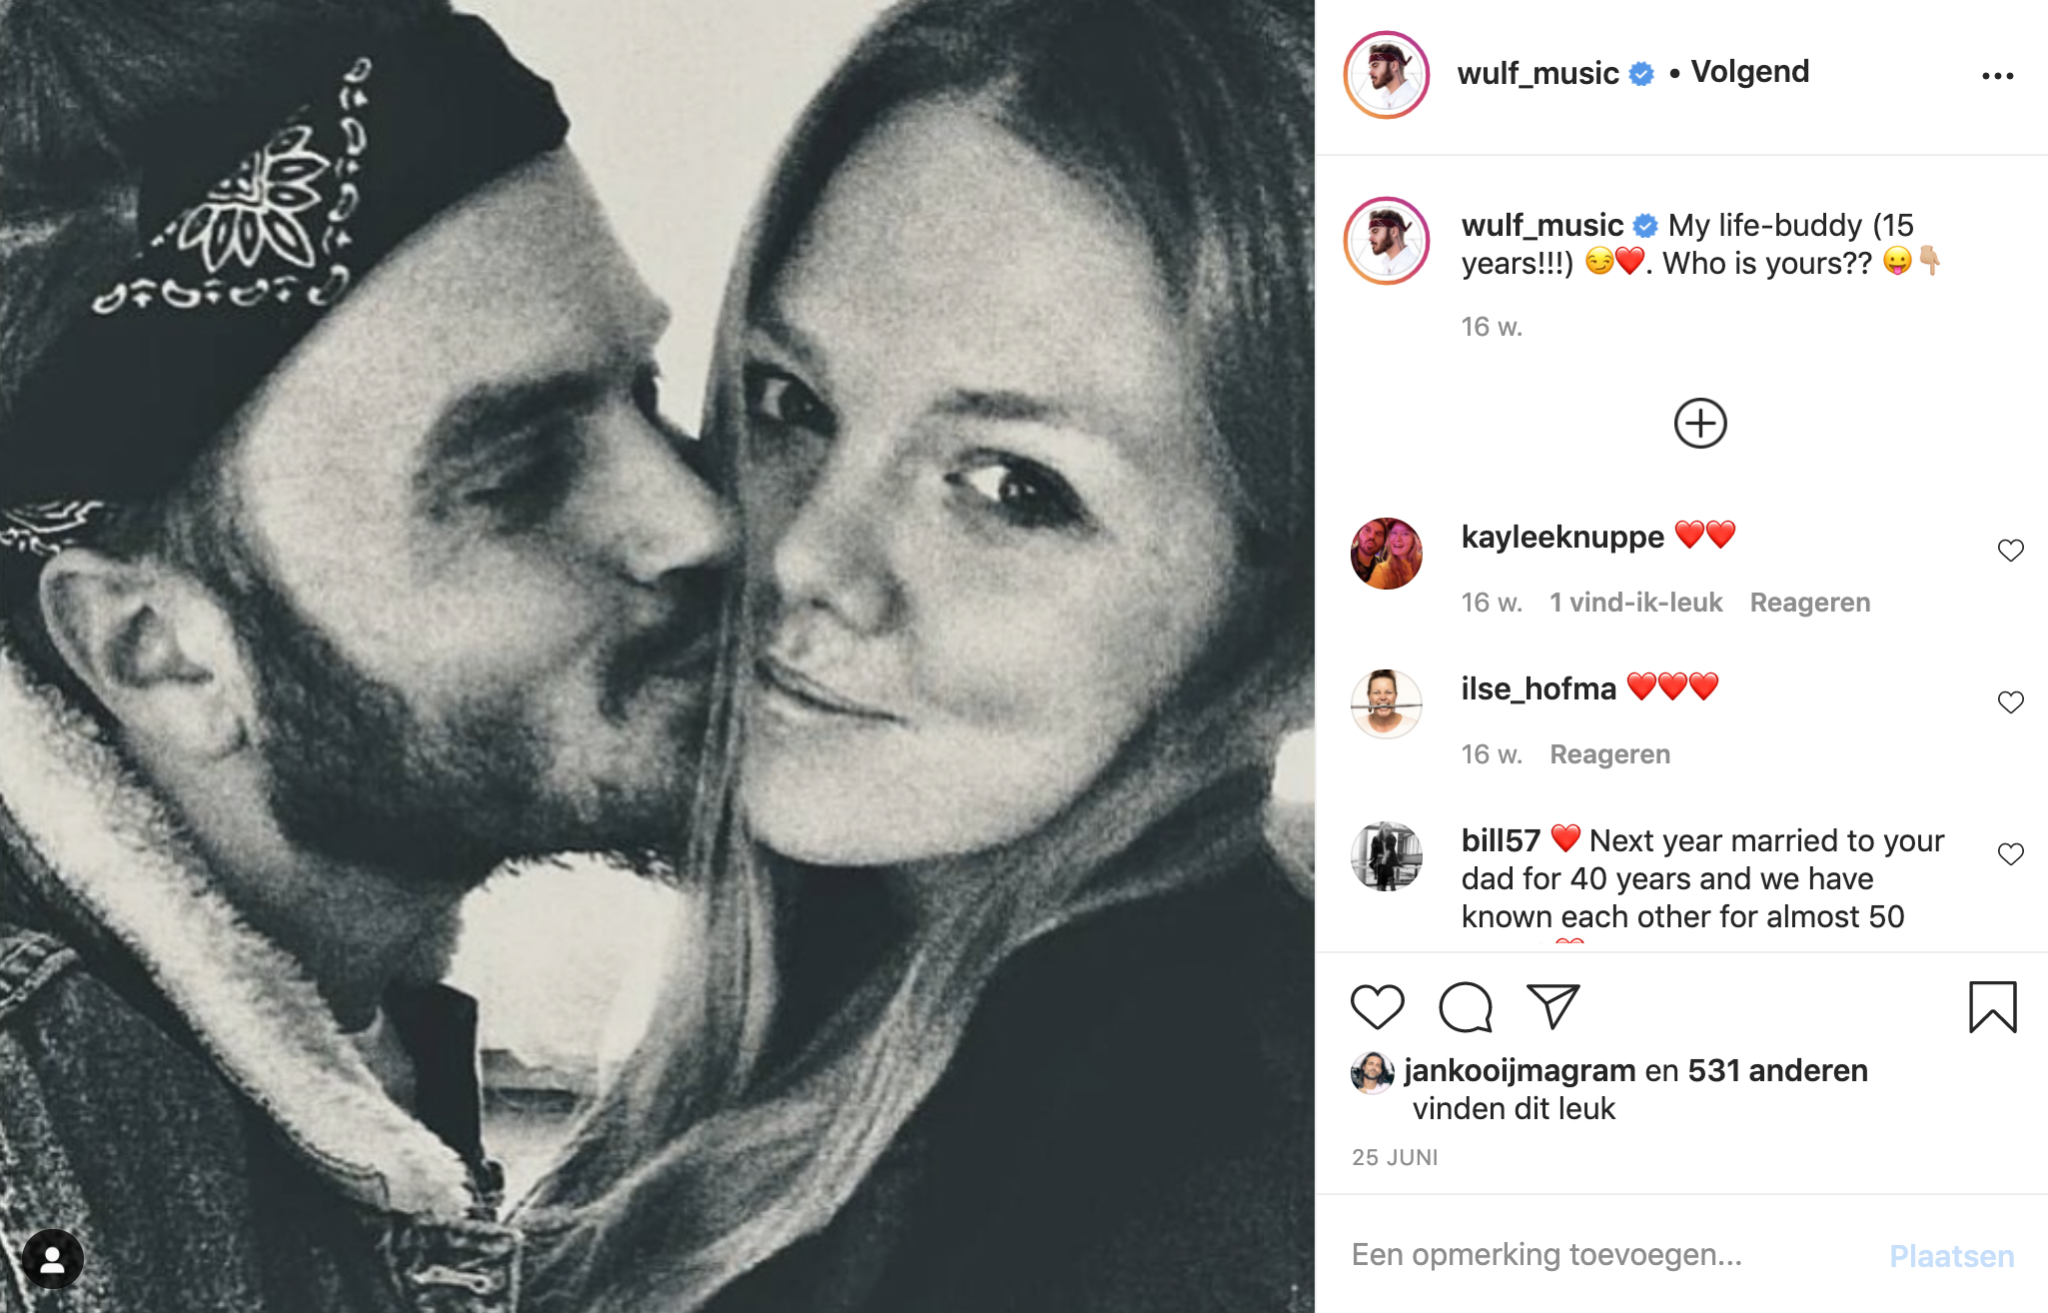The width and height of the screenshot is (2048, 1313).
Task: Like the post with heart icon
Action: point(1377,1006)
